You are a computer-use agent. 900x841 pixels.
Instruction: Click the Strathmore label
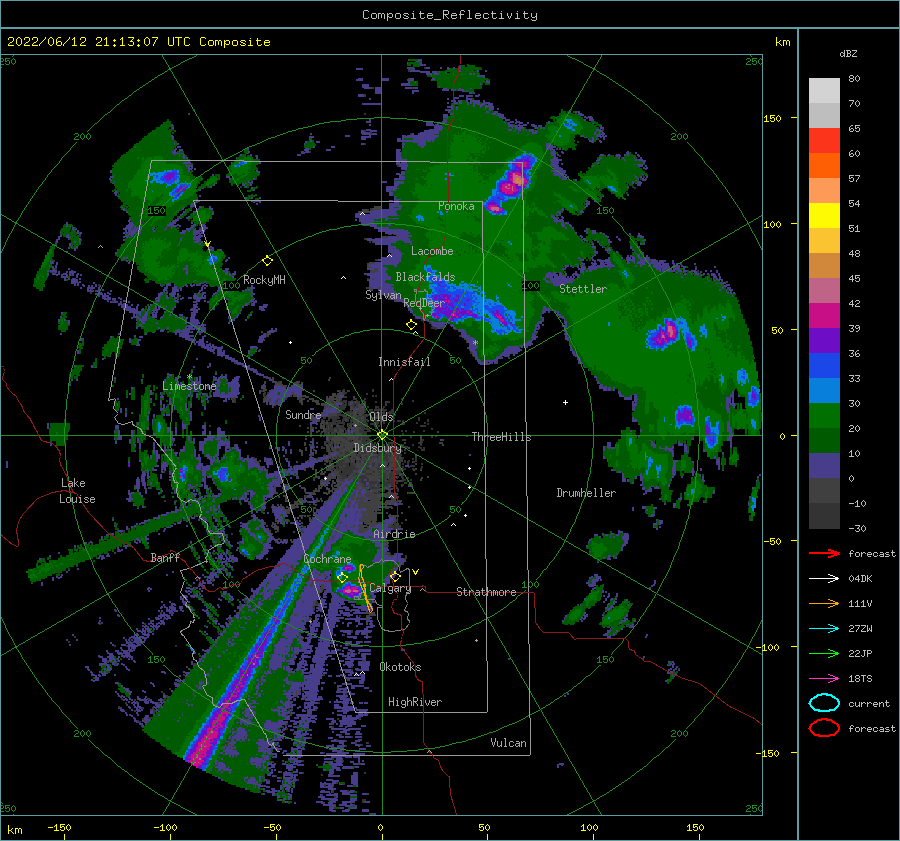[x=486, y=592]
